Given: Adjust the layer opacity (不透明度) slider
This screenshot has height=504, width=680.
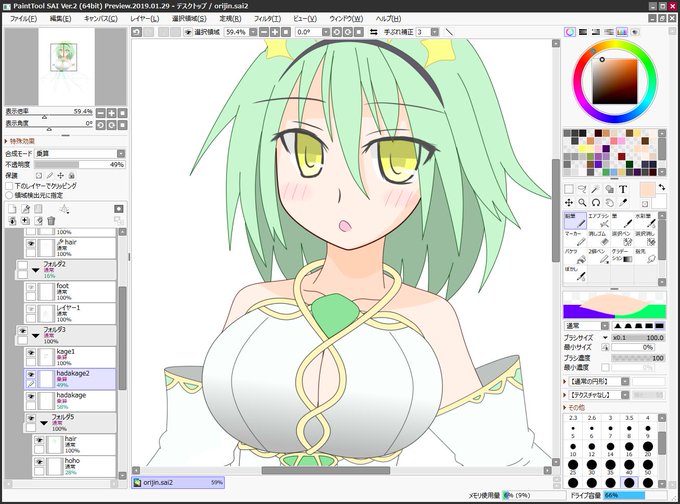Looking at the screenshot, I should pyautogui.click(x=80, y=165).
